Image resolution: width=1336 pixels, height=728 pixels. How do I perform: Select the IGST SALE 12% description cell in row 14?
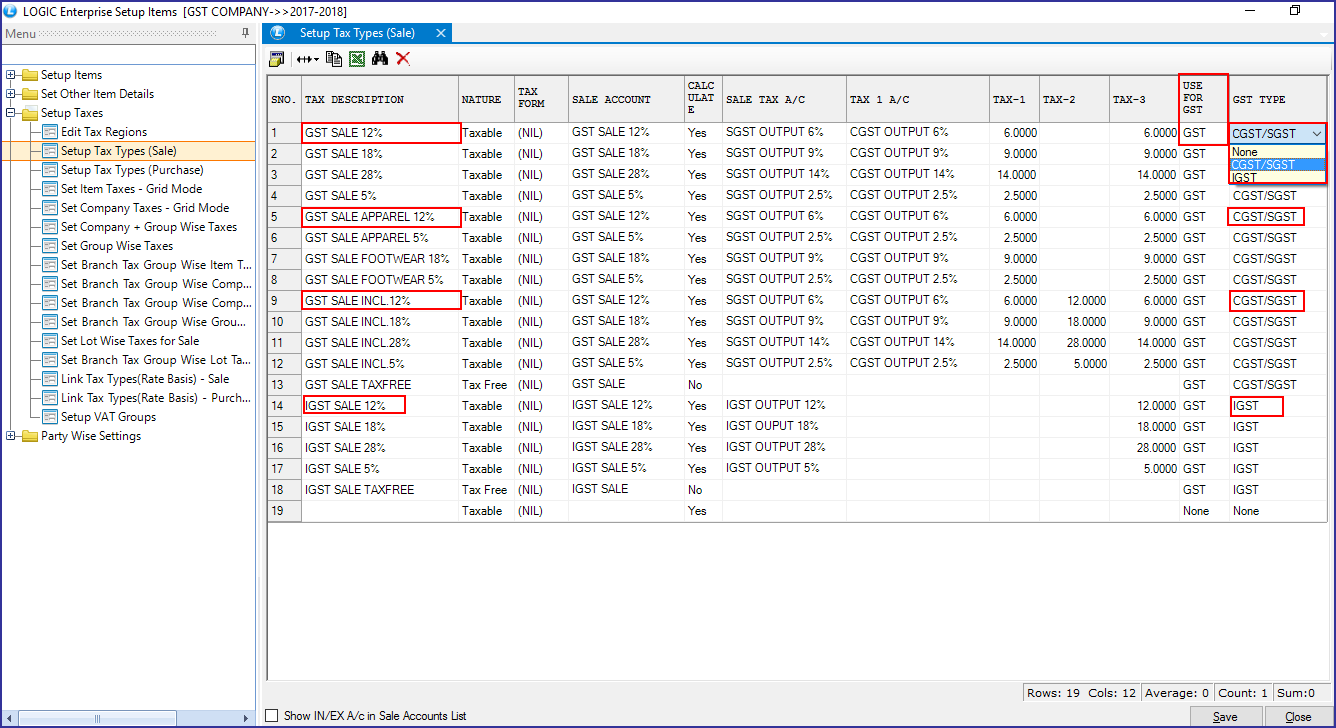tap(379, 406)
